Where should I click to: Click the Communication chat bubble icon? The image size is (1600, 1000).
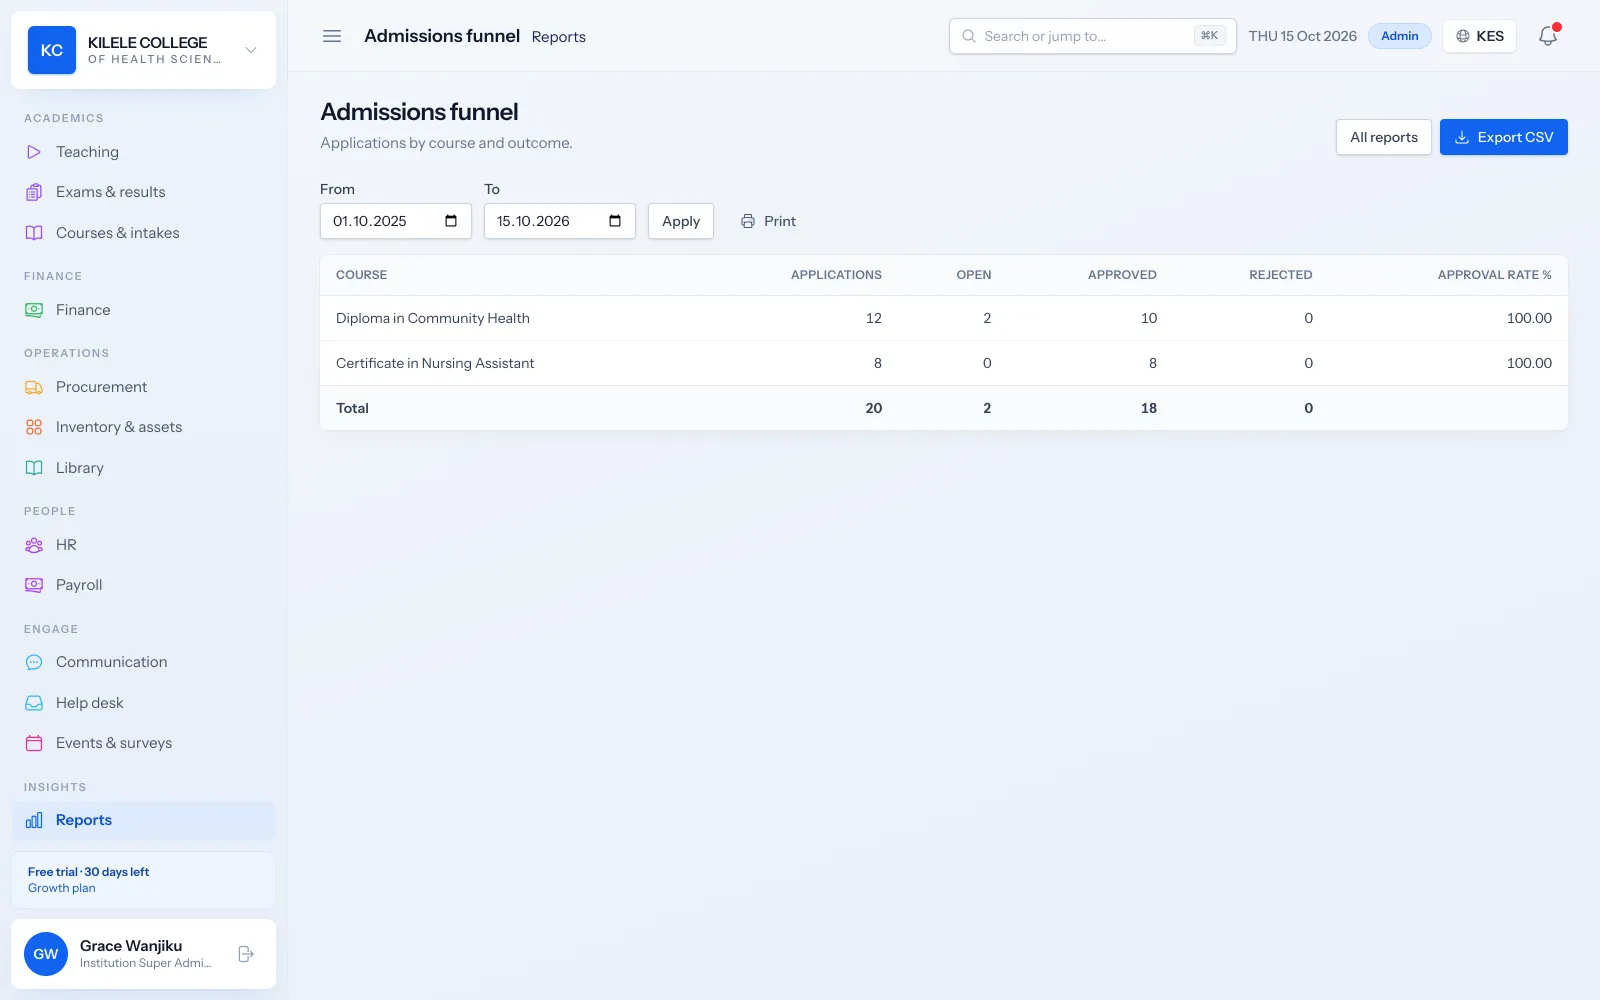[x=34, y=662]
